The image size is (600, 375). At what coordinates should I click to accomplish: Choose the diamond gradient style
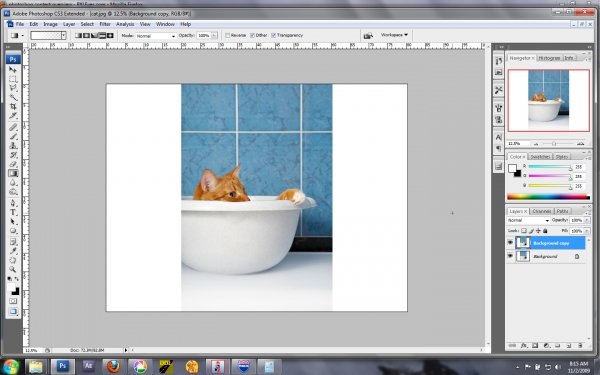tap(110, 36)
